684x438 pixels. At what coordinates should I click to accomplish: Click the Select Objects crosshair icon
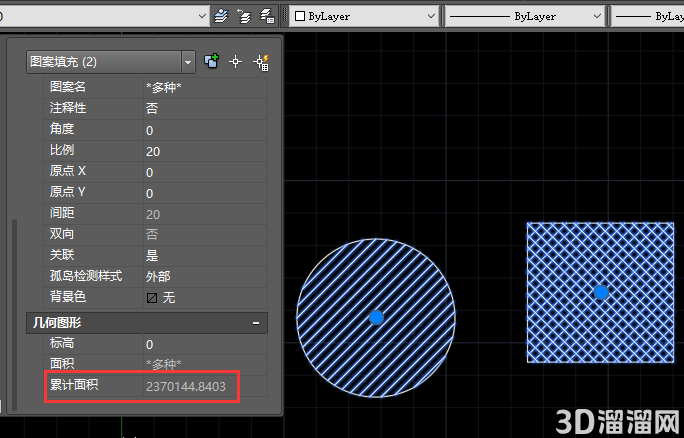236,62
